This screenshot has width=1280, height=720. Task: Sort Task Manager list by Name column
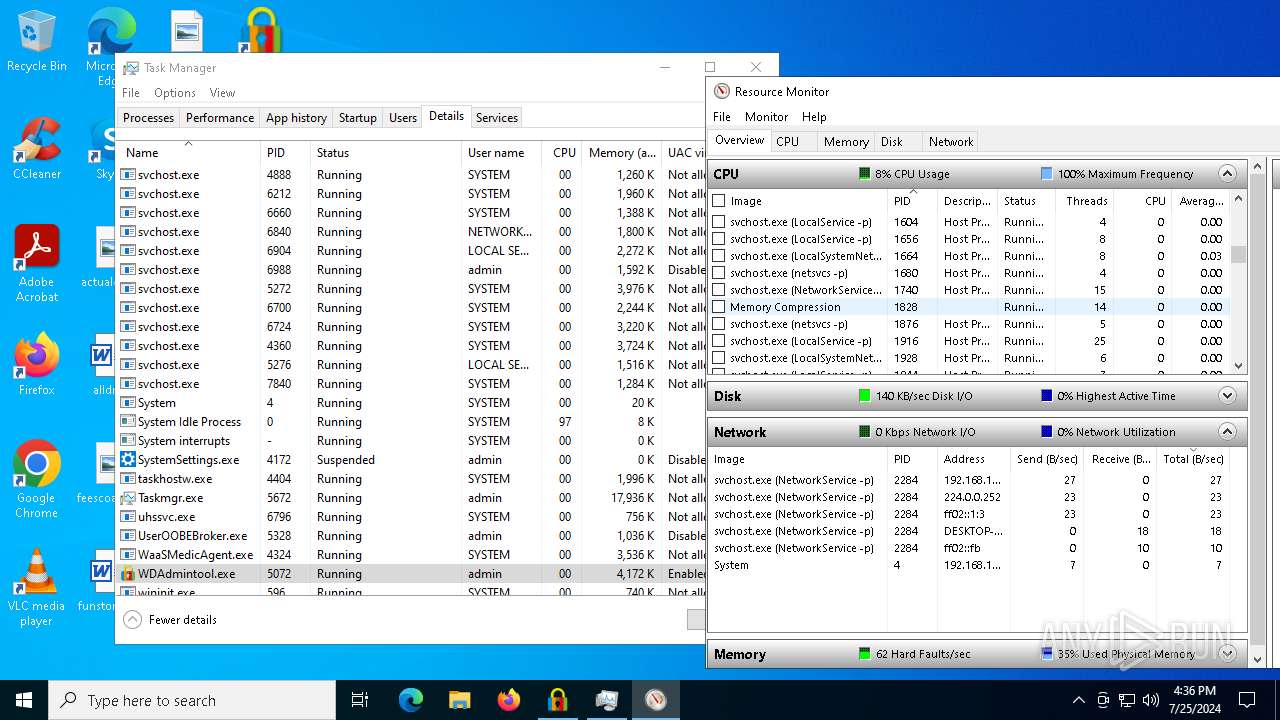(188, 153)
